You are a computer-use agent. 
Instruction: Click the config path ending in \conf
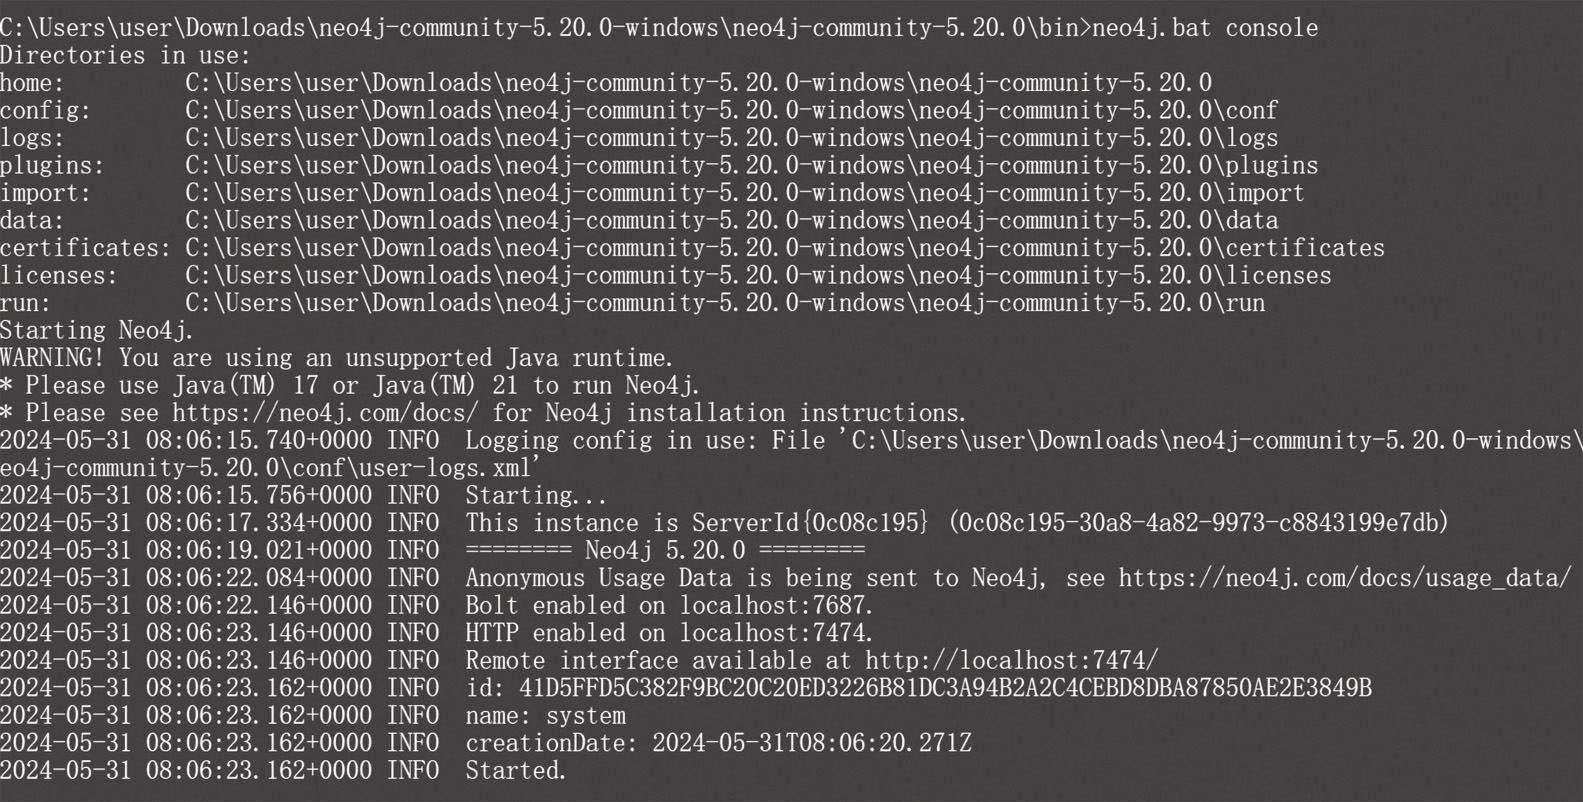pyautogui.click(x=731, y=110)
